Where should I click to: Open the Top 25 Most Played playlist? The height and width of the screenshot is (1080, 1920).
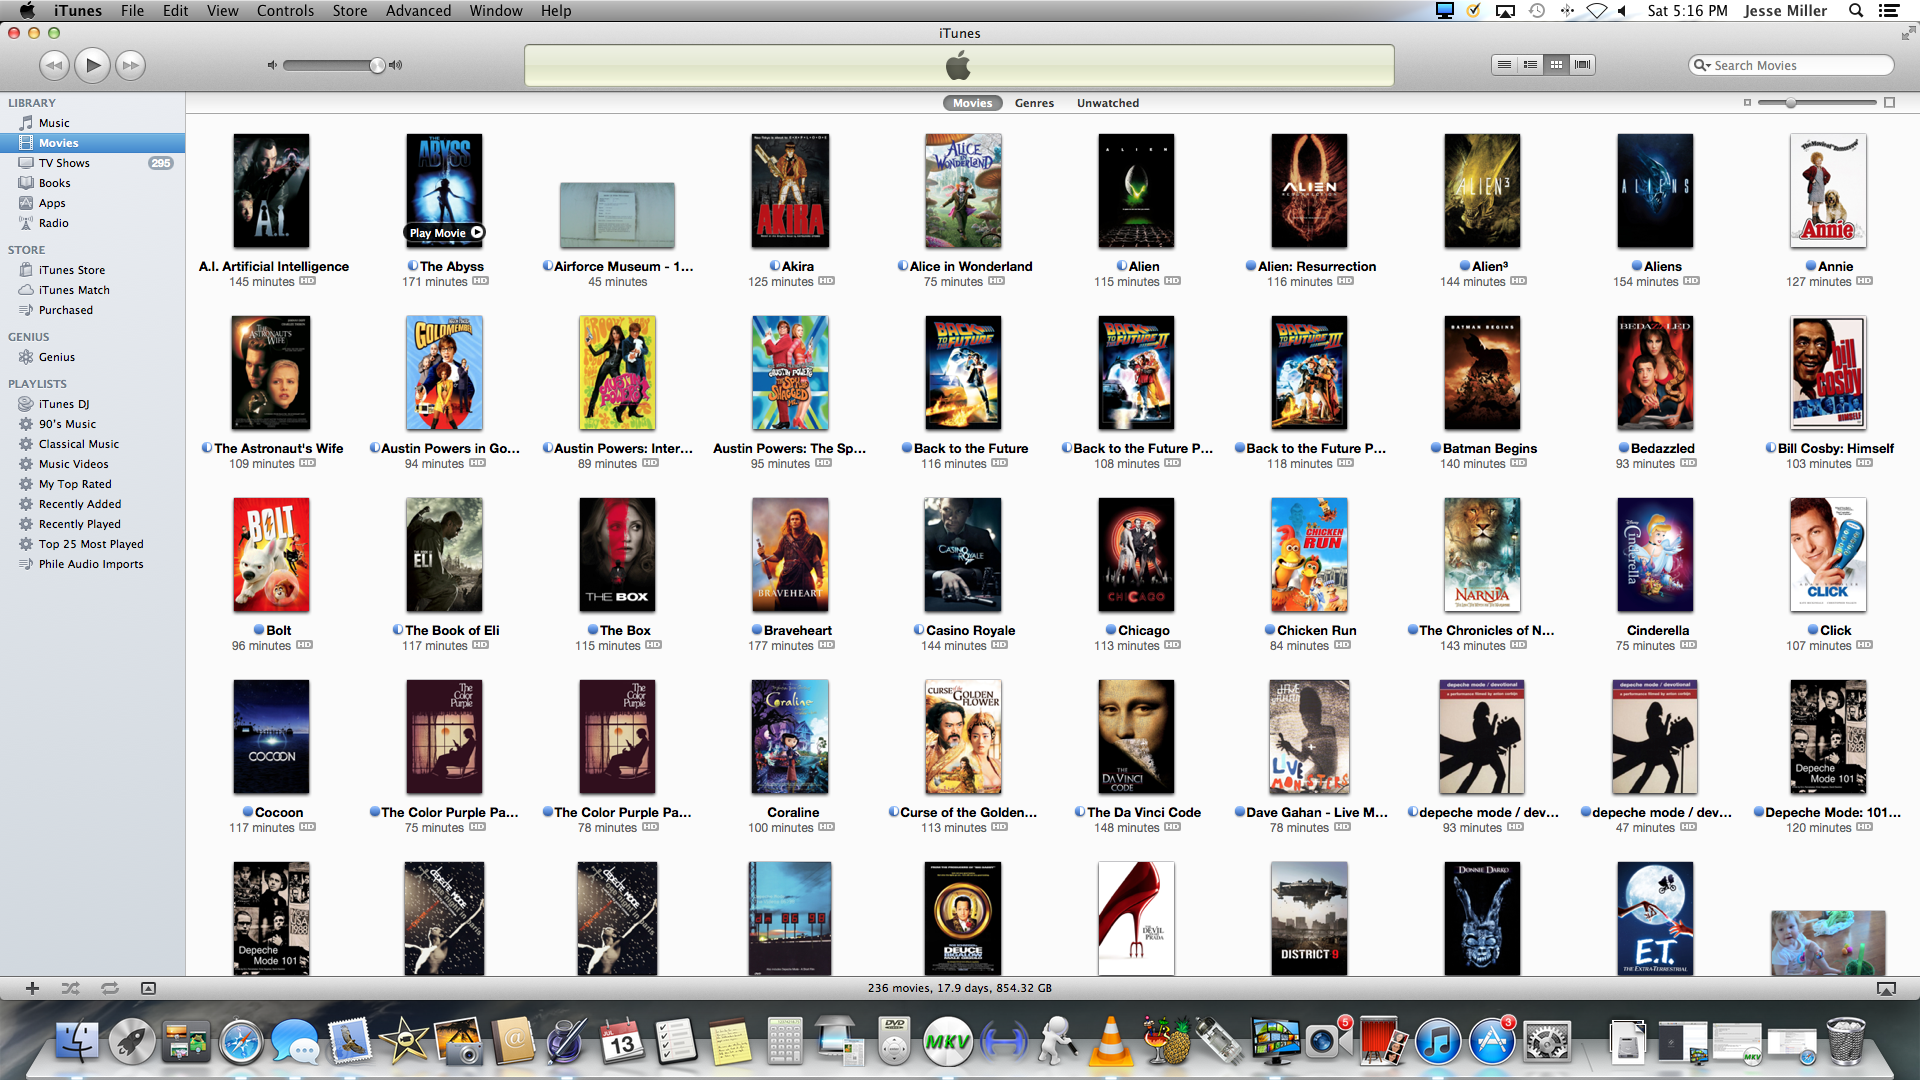click(x=92, y=544)
